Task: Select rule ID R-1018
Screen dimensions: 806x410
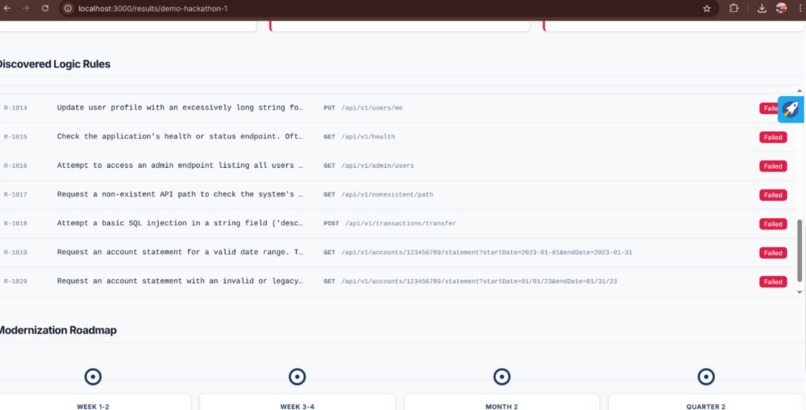Action: 15,223
